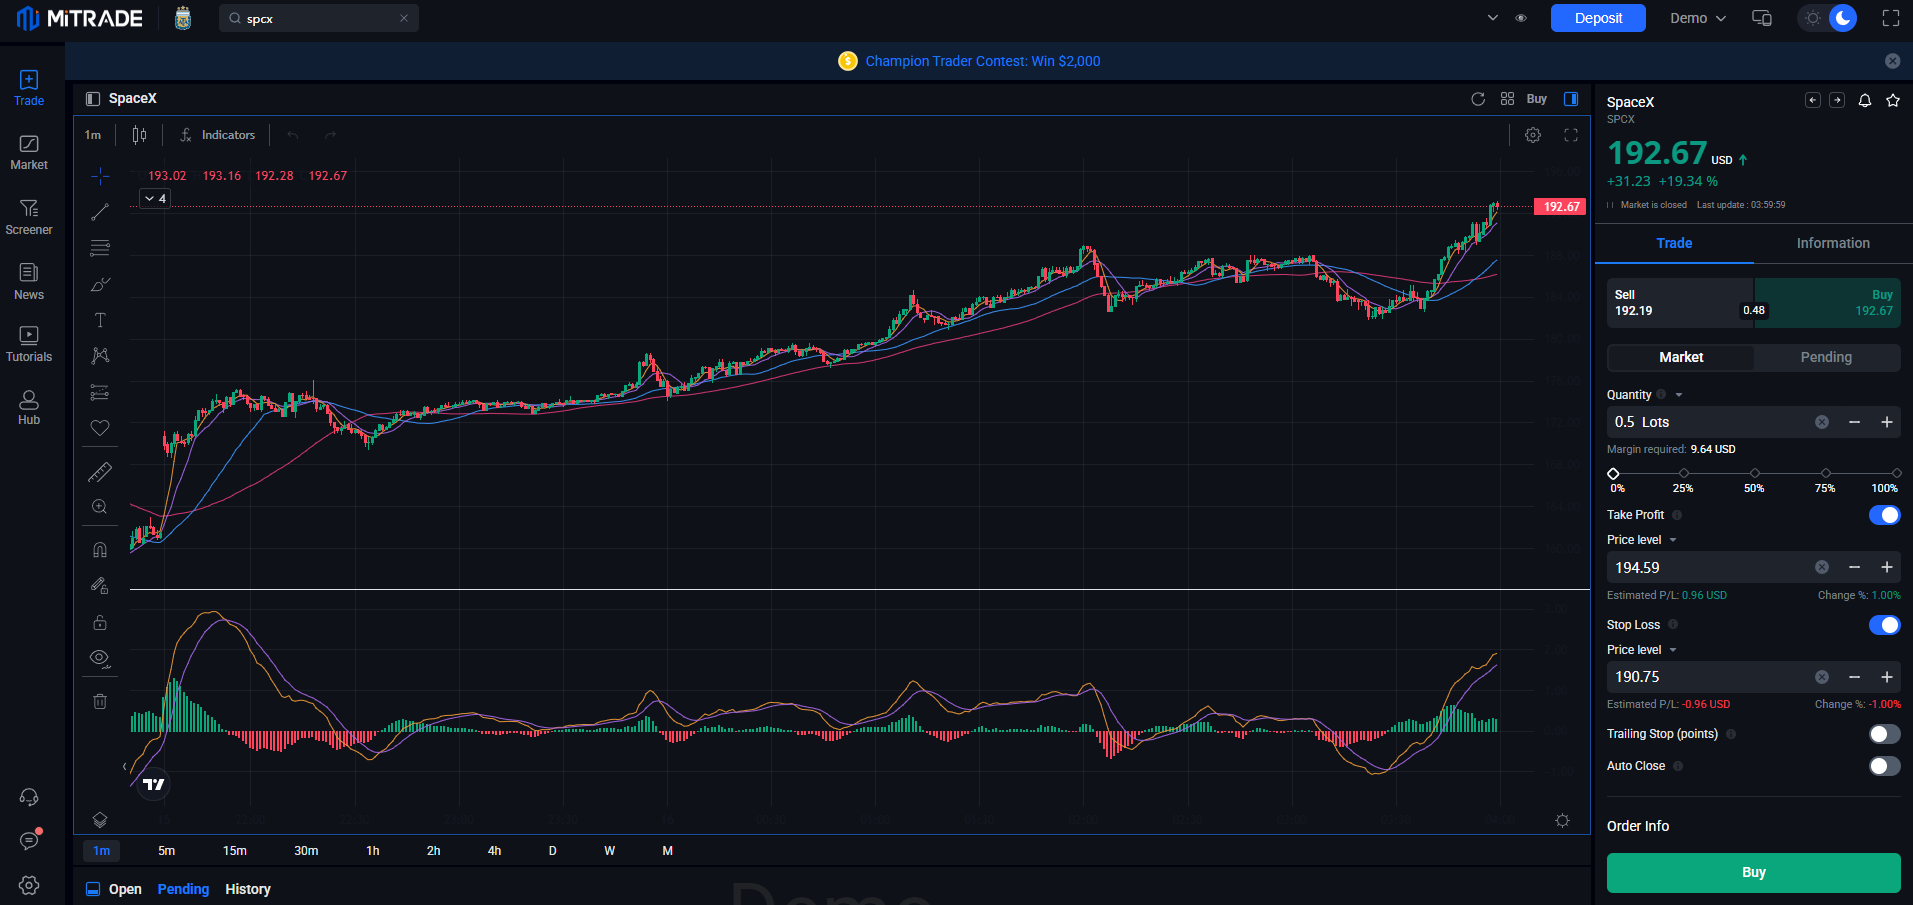
Task: Select the brush drawing tool
Action: pyautogui.click(x=100, y=284)
